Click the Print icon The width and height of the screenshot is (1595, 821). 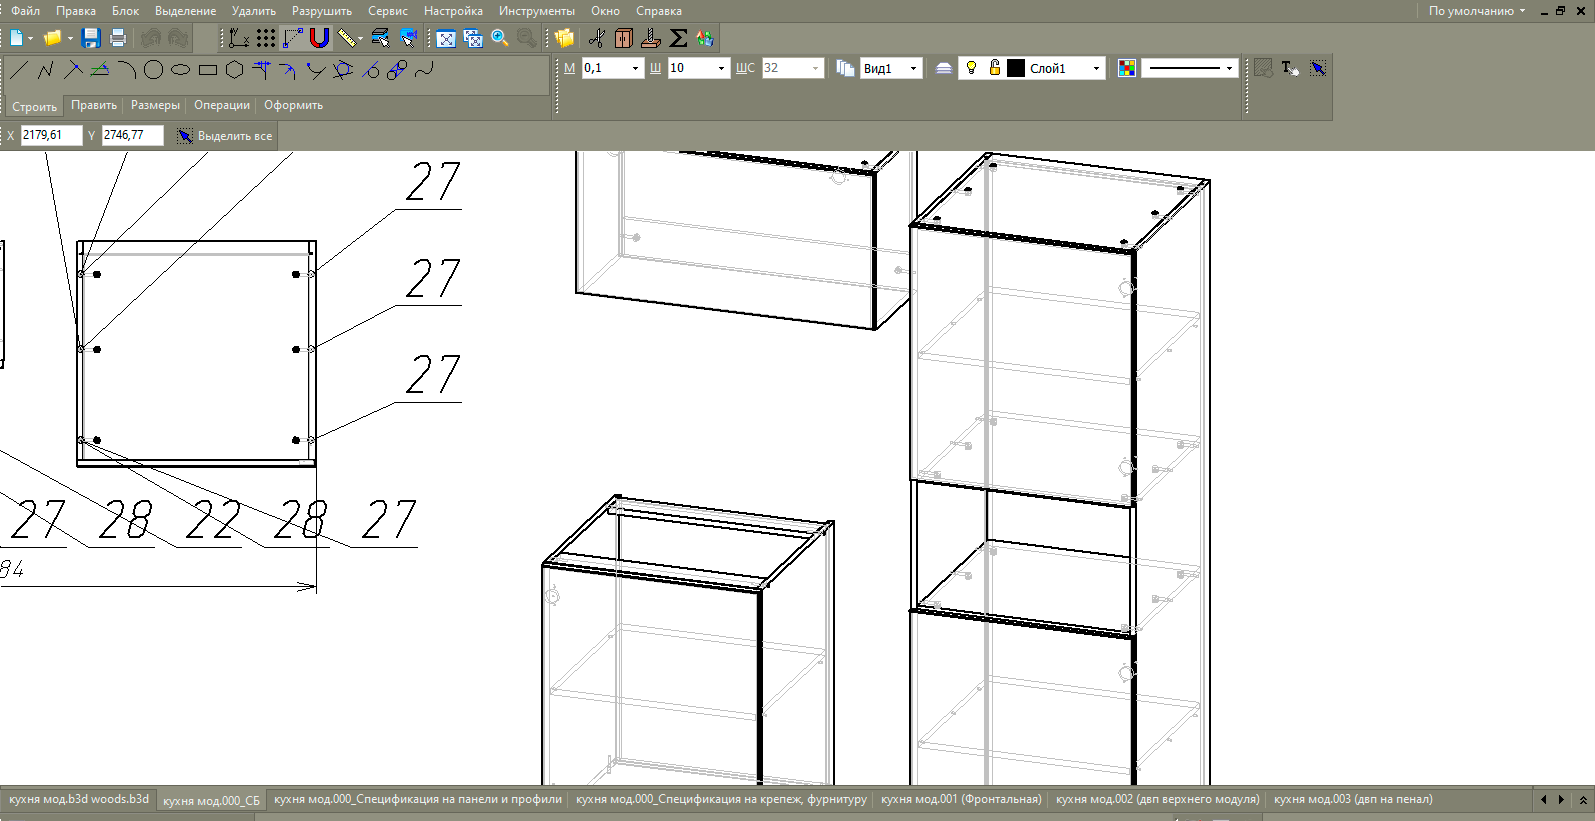pyautogui.click(x=118, y=38)
